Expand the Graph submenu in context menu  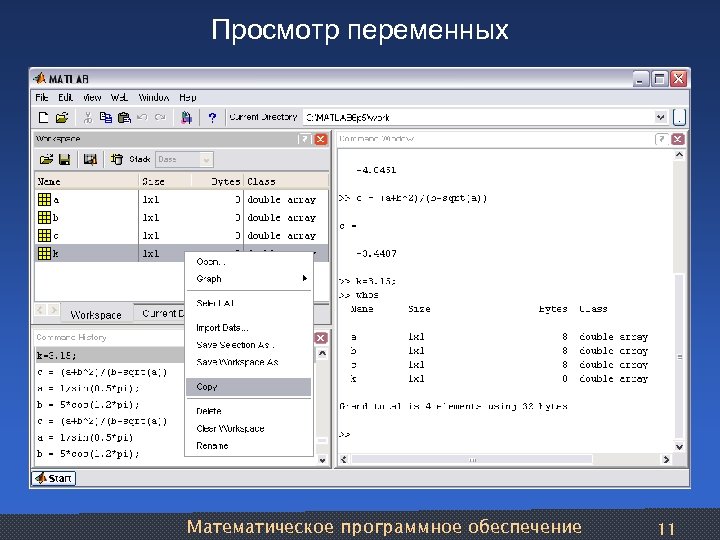tap(248, 279)
